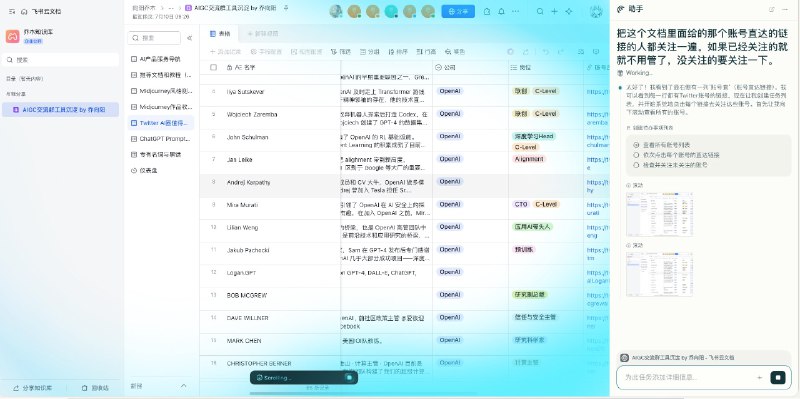Screen dimensions: 800x399
Task: Click the 分享知识库 button at bottom left
Action: [x=32, y=388]
